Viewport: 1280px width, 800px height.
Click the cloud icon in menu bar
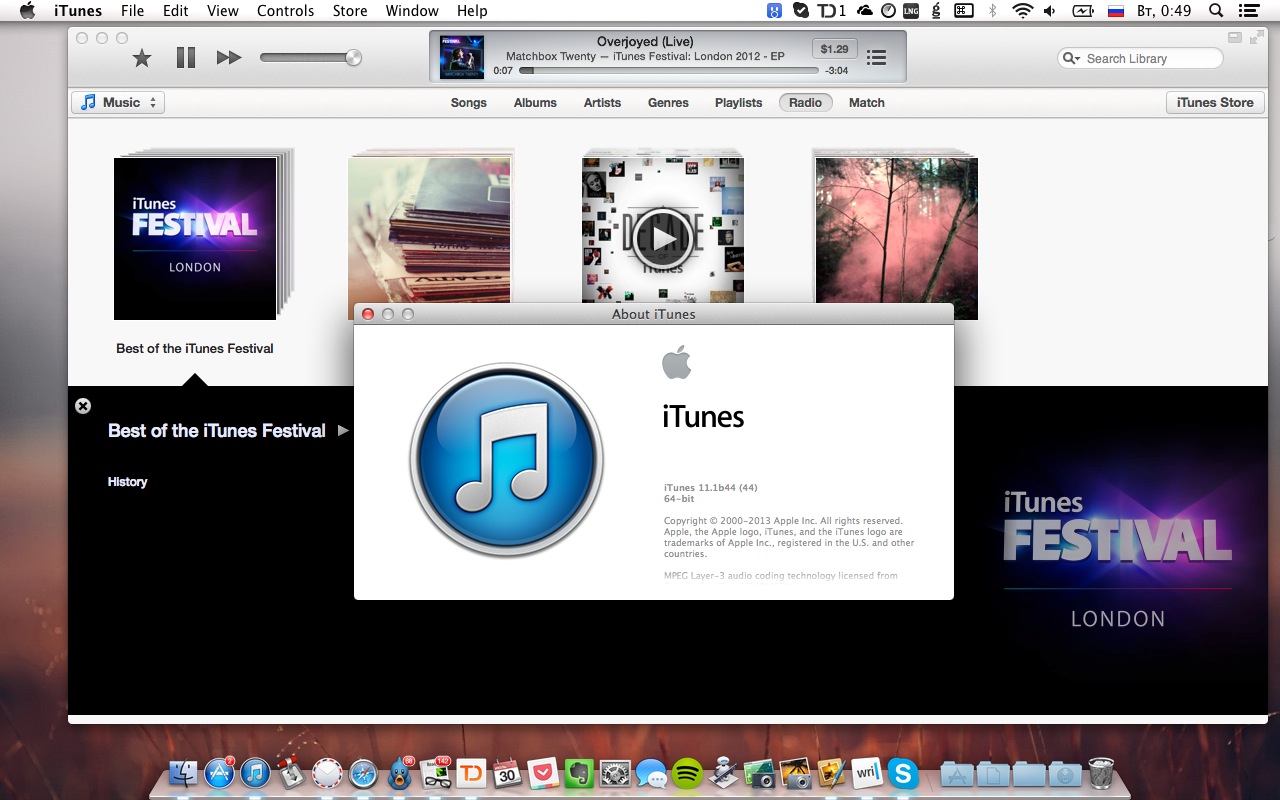point(864,11)
